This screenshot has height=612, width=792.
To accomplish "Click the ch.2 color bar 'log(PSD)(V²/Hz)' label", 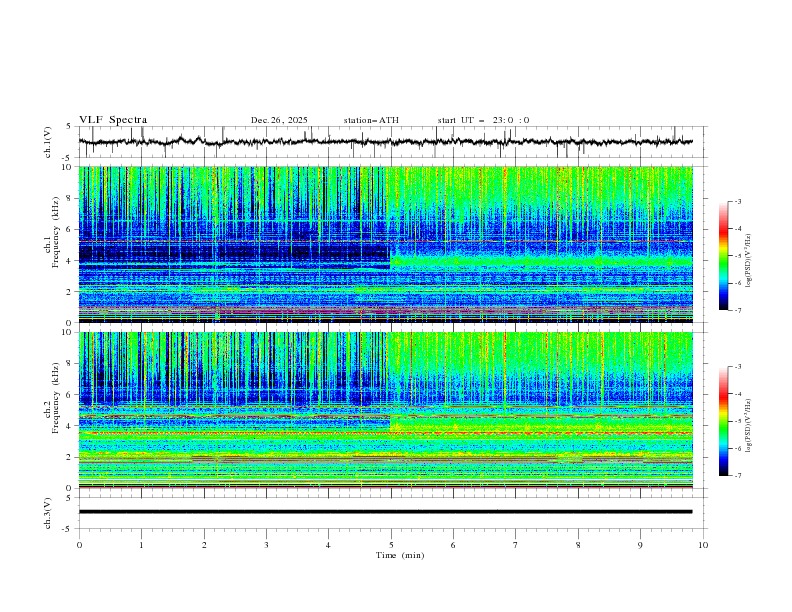I will [x=749, y=426].
